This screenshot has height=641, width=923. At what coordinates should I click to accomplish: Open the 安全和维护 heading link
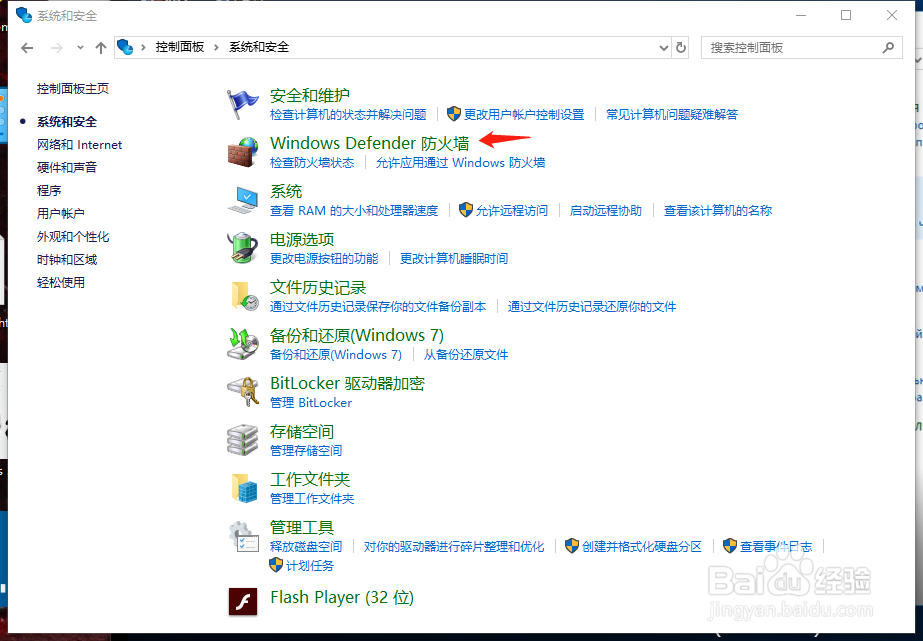(310, 95)
